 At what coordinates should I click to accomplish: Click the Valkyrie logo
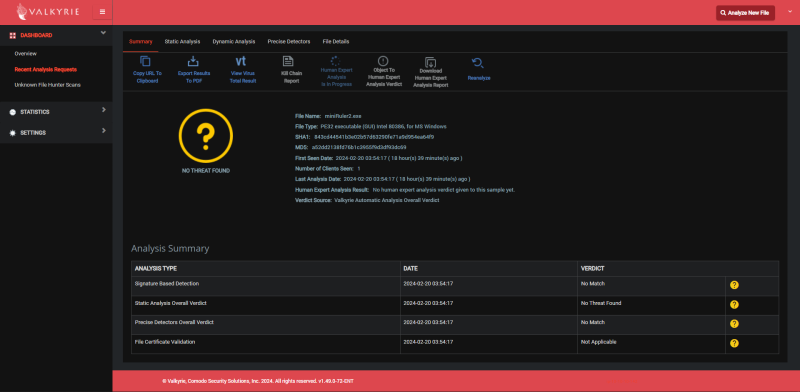pyautogui.click(x=47, y=11)
